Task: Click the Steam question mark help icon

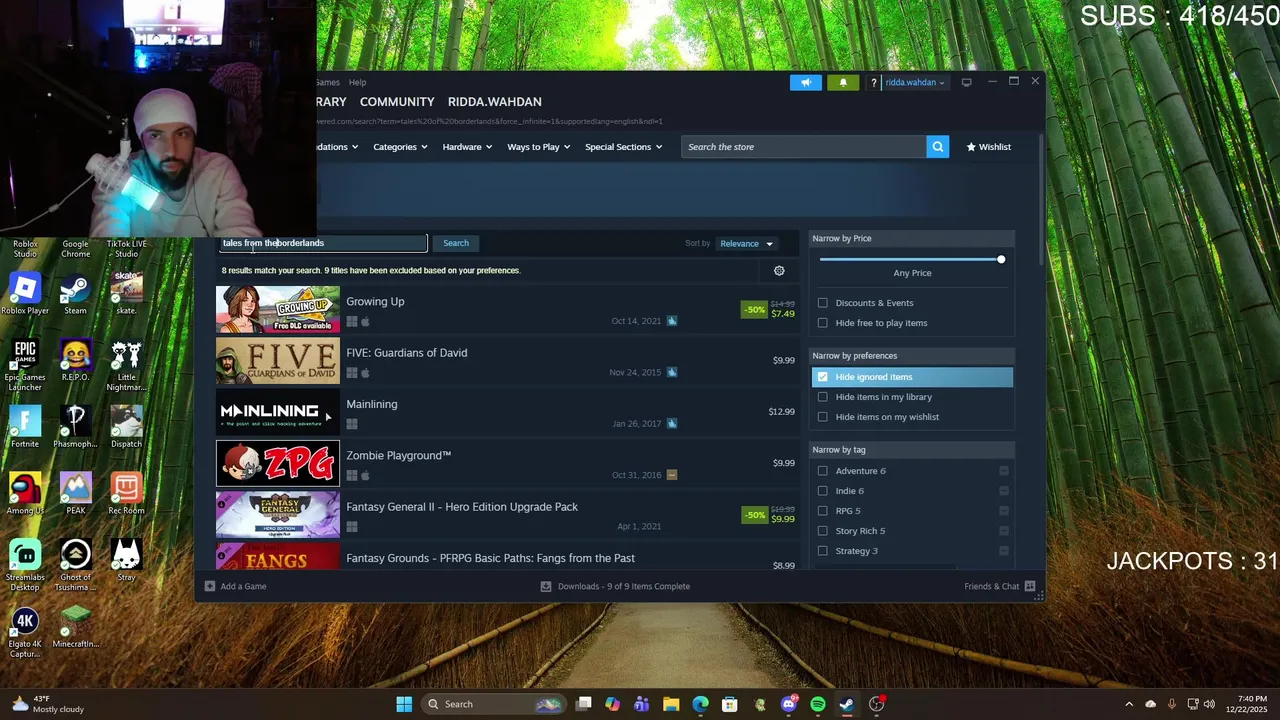Action: tap(874, 83)
